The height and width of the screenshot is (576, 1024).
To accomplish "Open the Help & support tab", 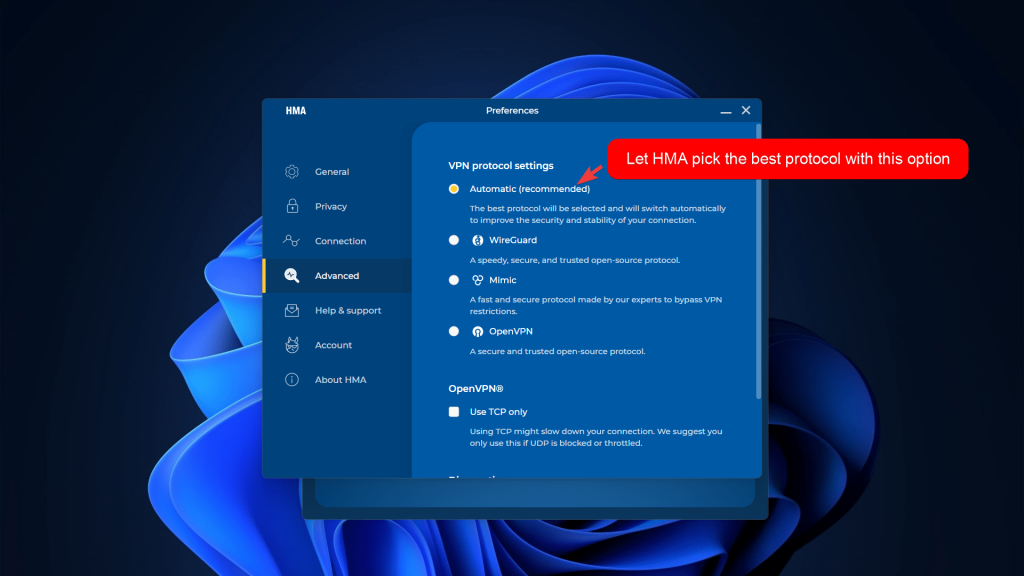I will pyautogui.click(x=337, y=310).
